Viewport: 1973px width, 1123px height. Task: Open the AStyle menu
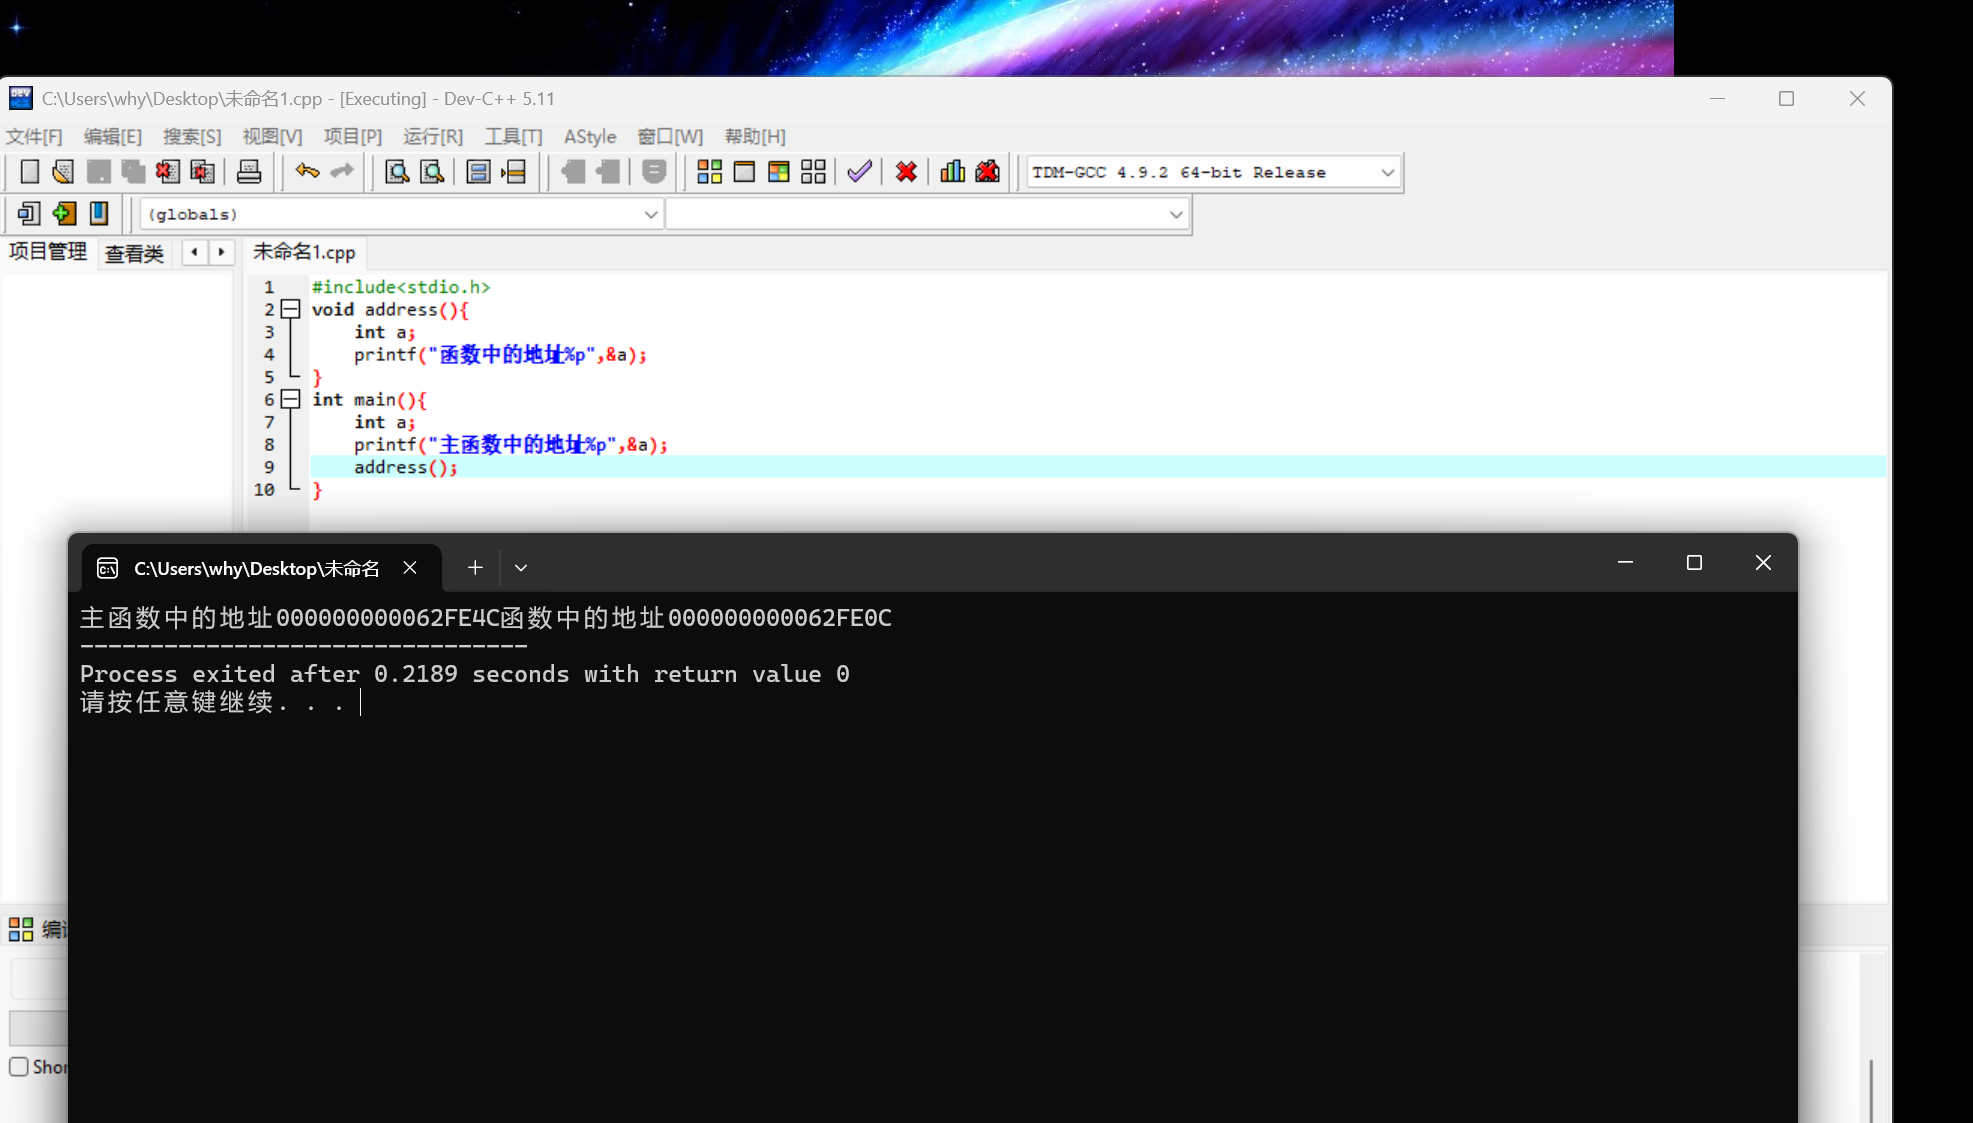click(589, 137)
